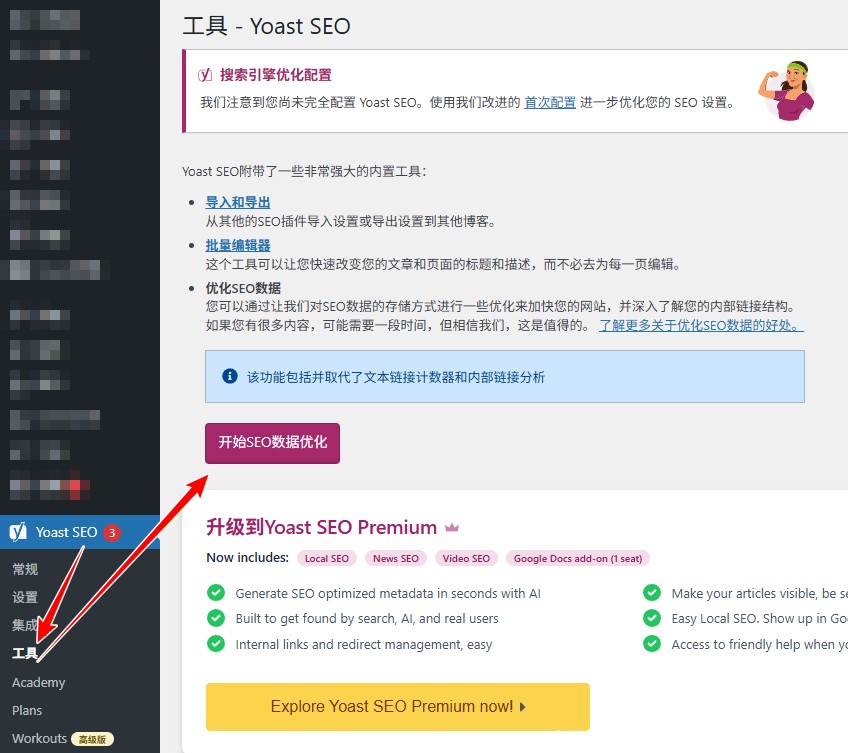The width and height of the screenshot is (848, 753).
Task: Click the notice text 该功能包括并取代了文本链接计数器和内部链接分析
Action: pos(396,377)
